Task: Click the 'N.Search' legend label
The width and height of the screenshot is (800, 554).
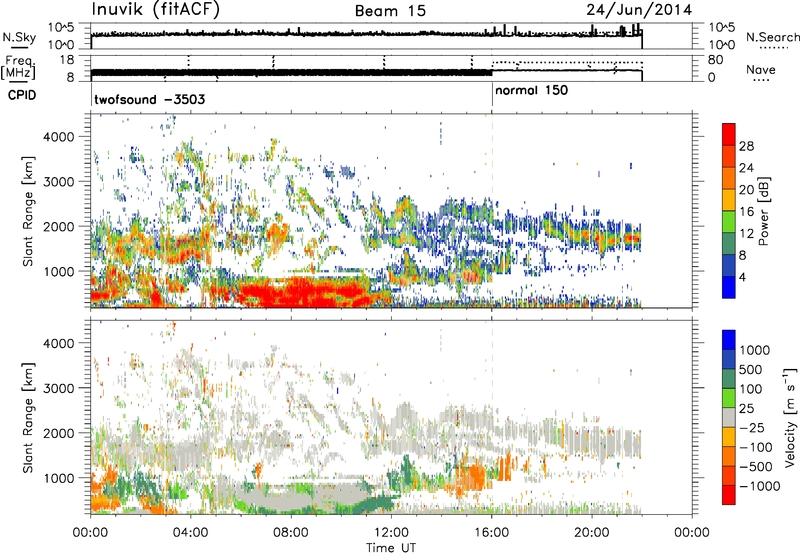Action: (x=772, y=37)
